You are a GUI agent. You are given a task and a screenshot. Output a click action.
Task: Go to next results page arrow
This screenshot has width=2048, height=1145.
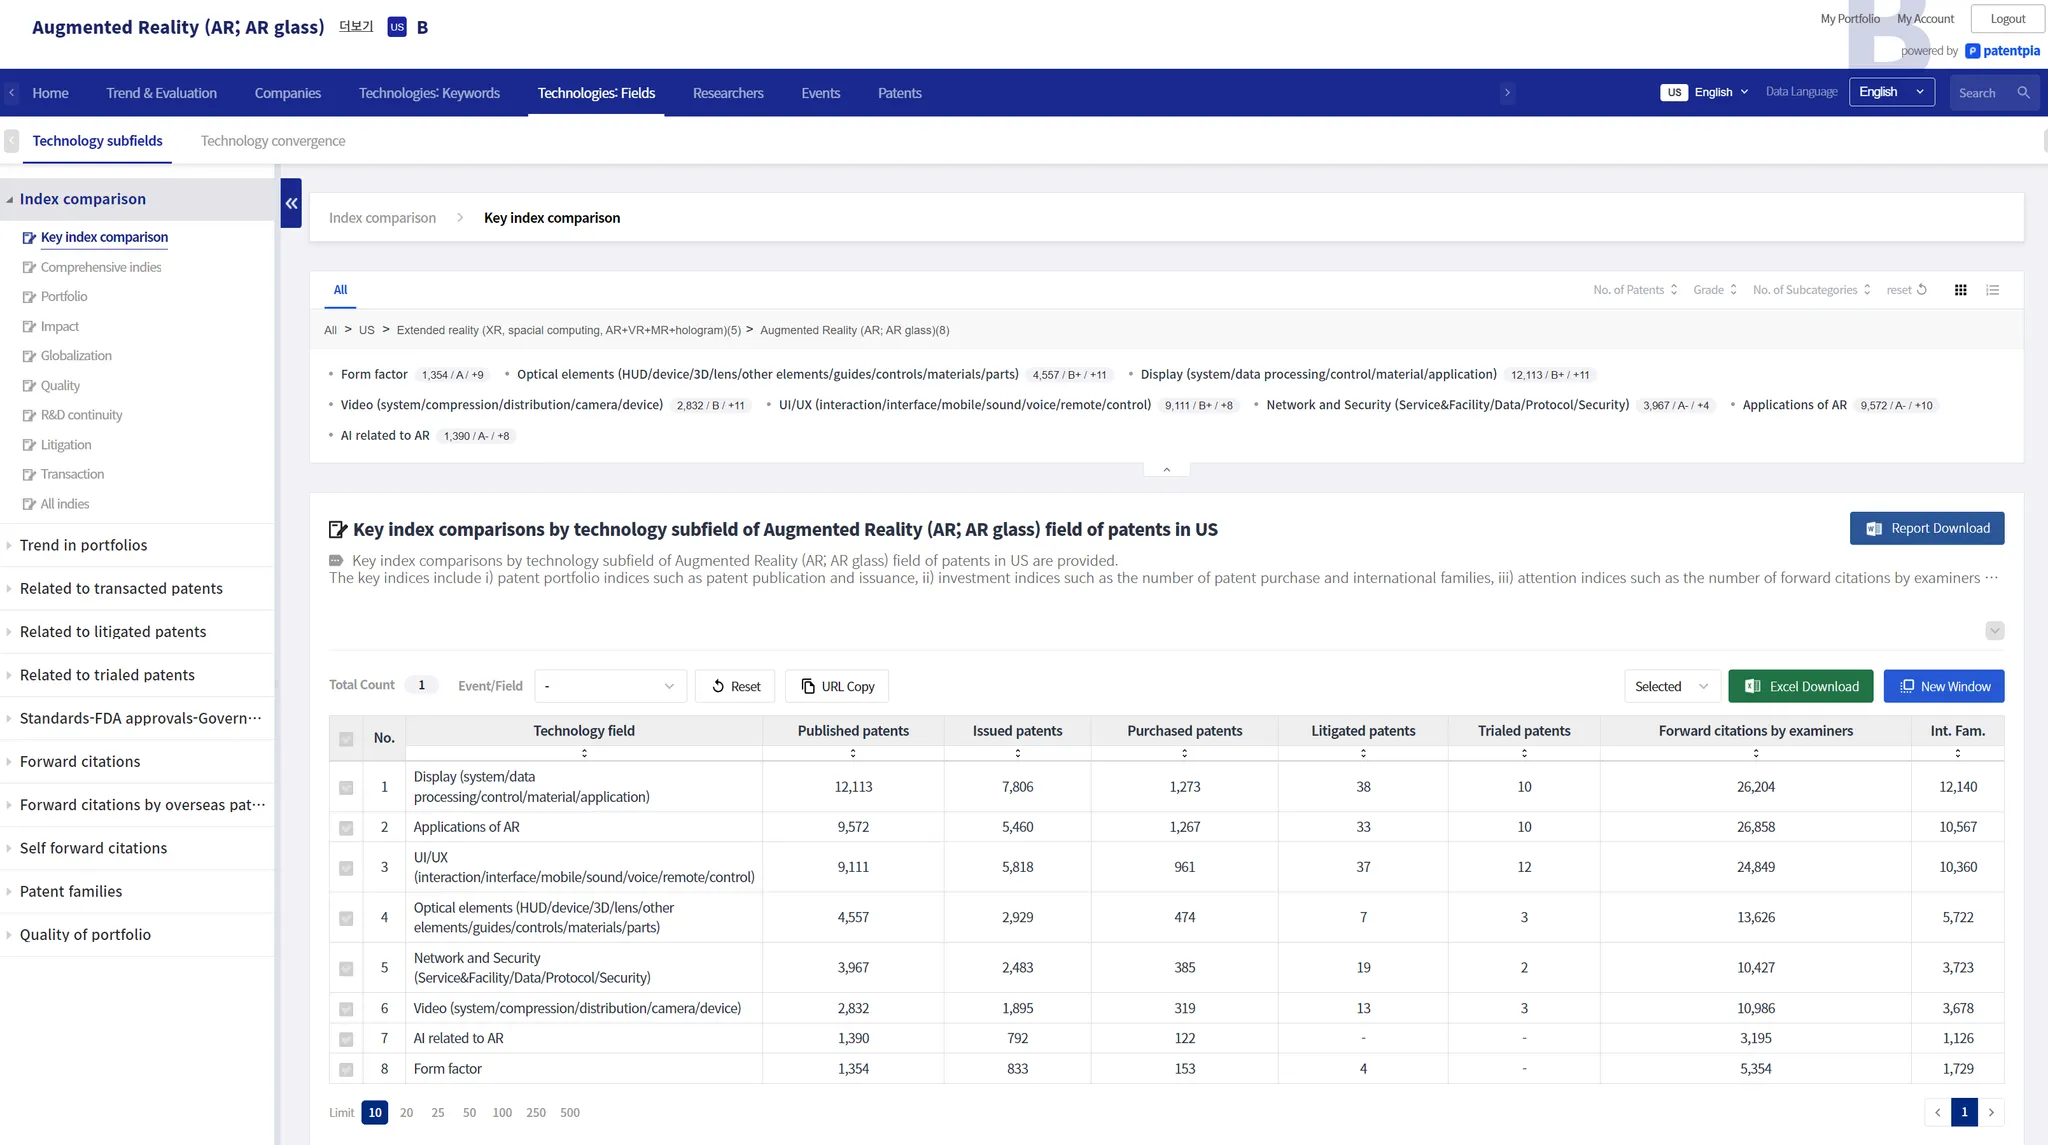1991,1112
